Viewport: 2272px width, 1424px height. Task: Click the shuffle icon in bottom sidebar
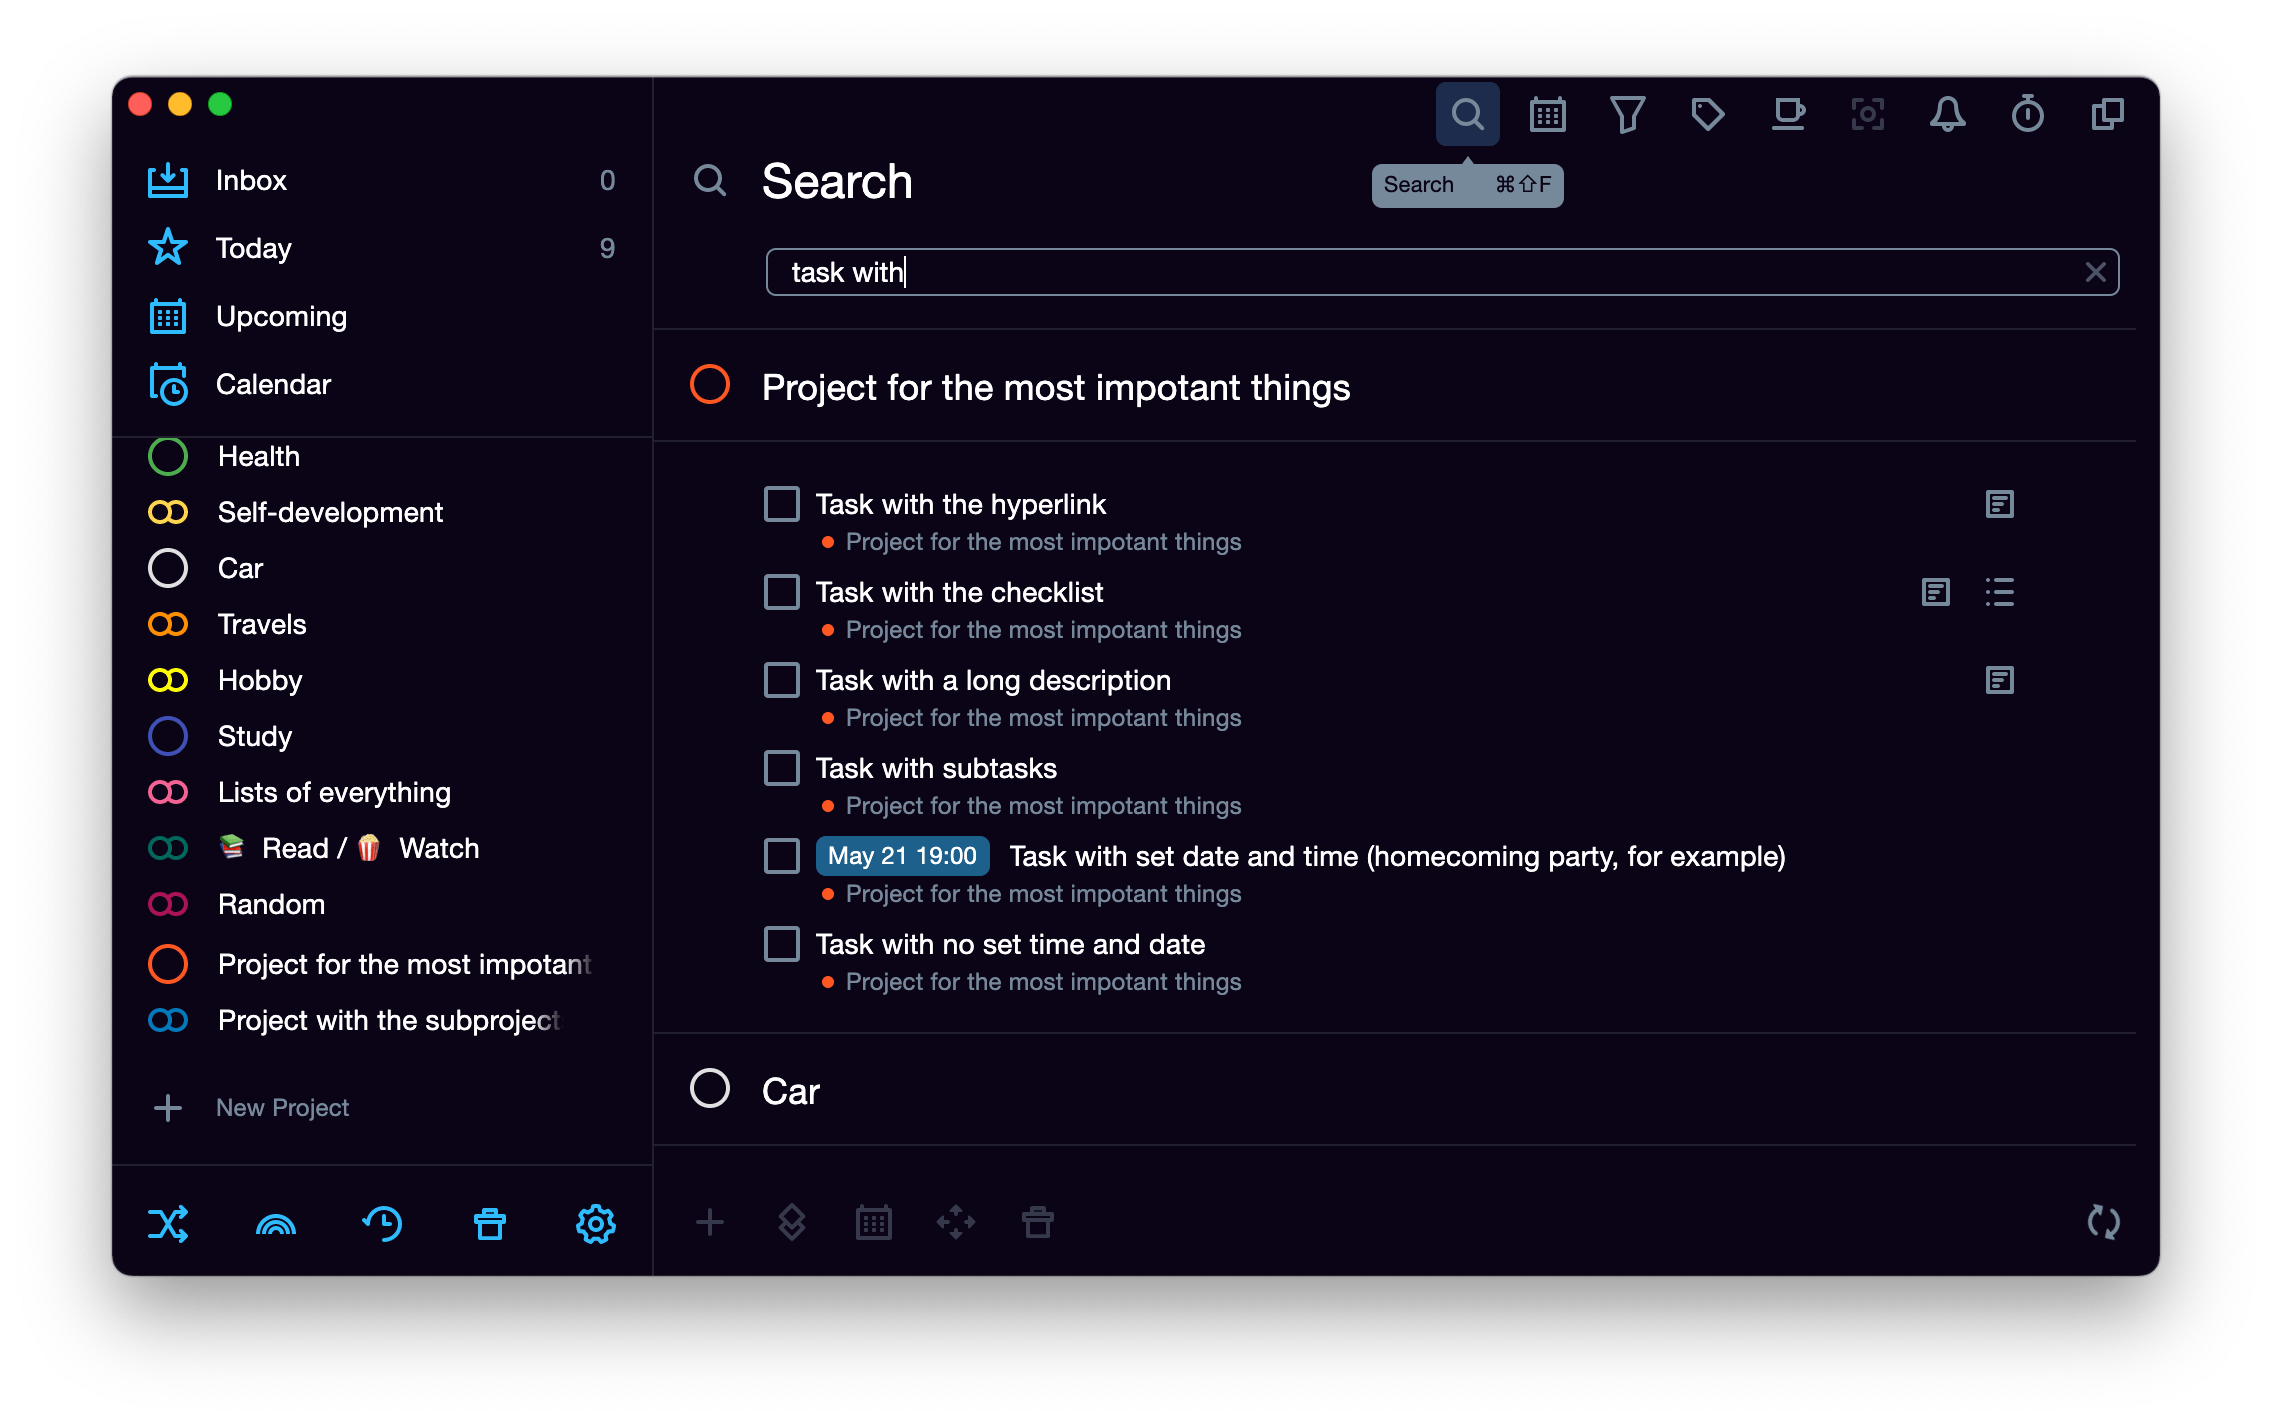pos(168,1224)
